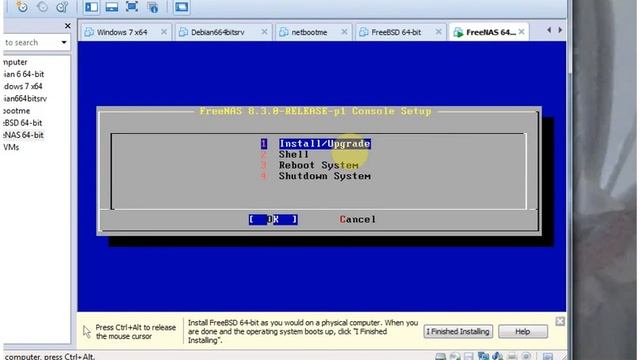Confirm with the OK button
This screenshot has width=640, height=360.
click(x=273, y=220)
